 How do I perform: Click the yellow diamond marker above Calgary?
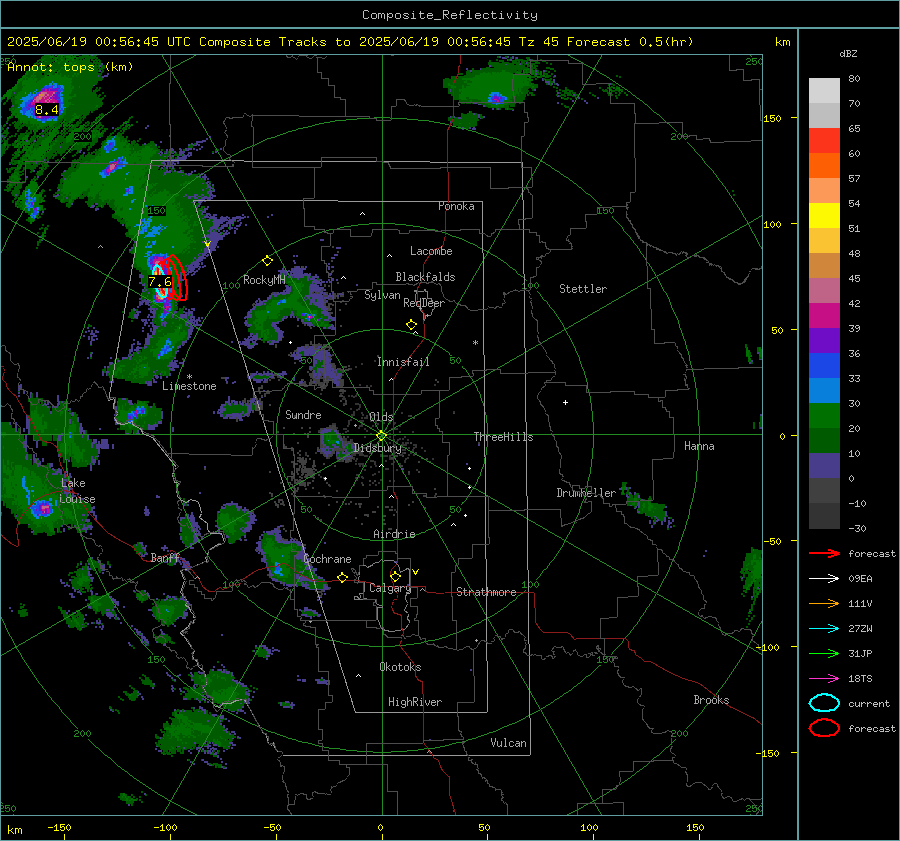(395, 576)
